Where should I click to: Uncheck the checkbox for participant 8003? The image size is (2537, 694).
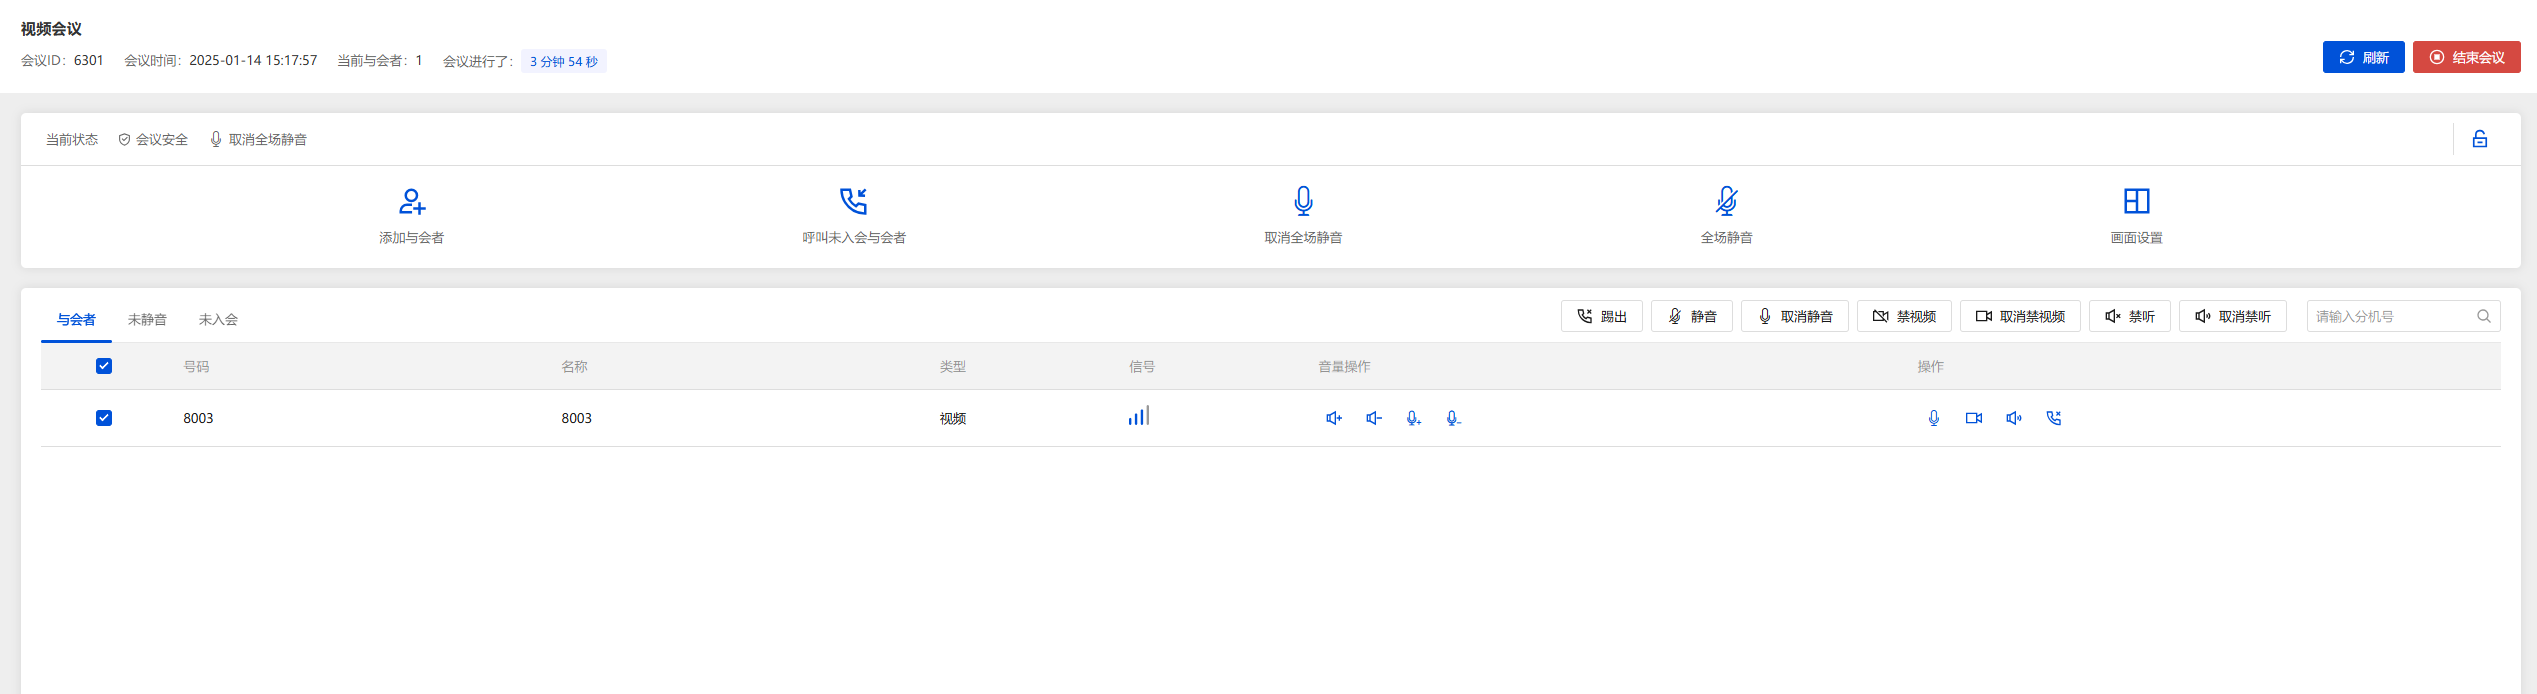coord(104,418)
